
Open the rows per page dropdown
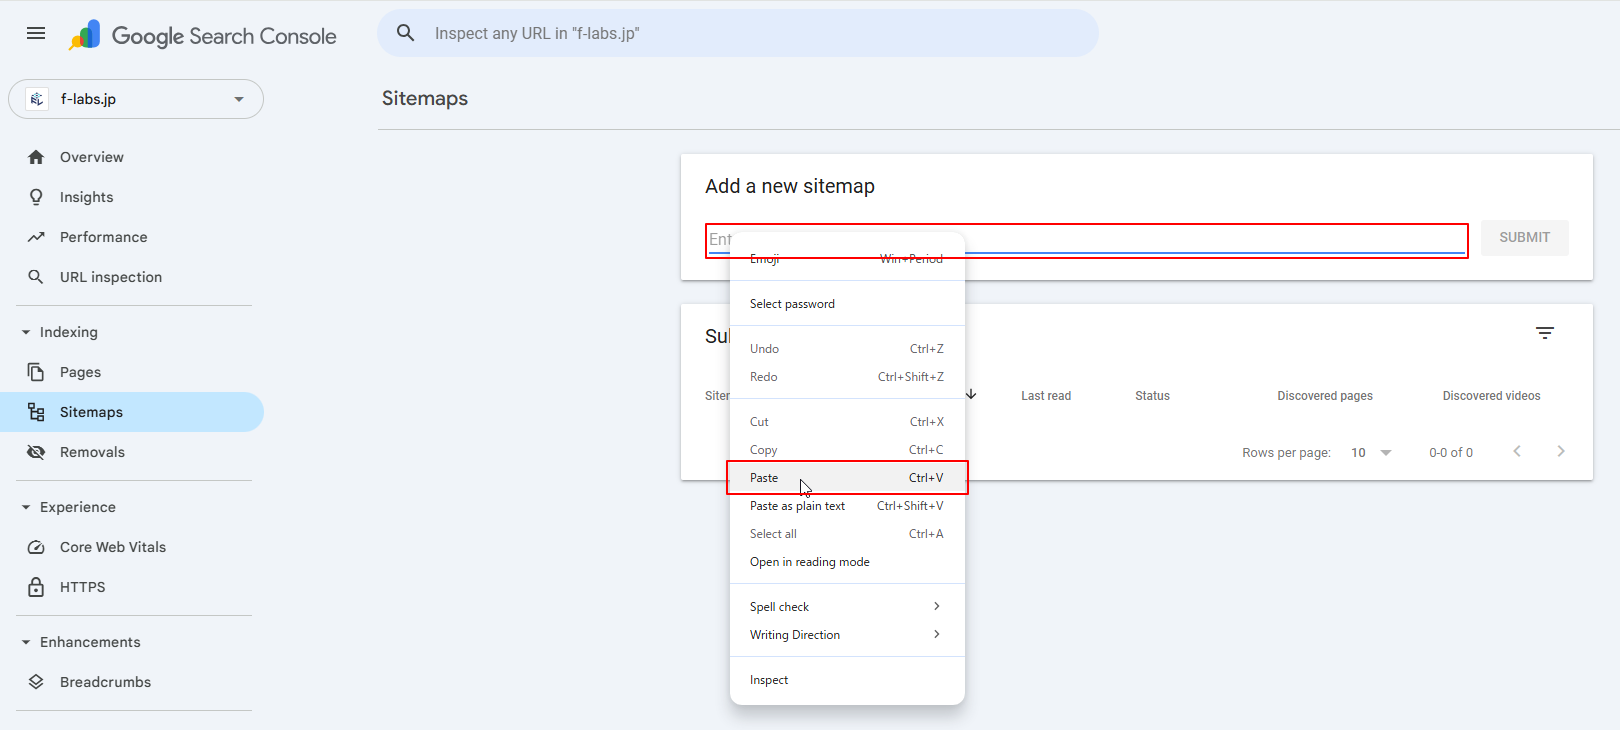(x=1371, y=453)
